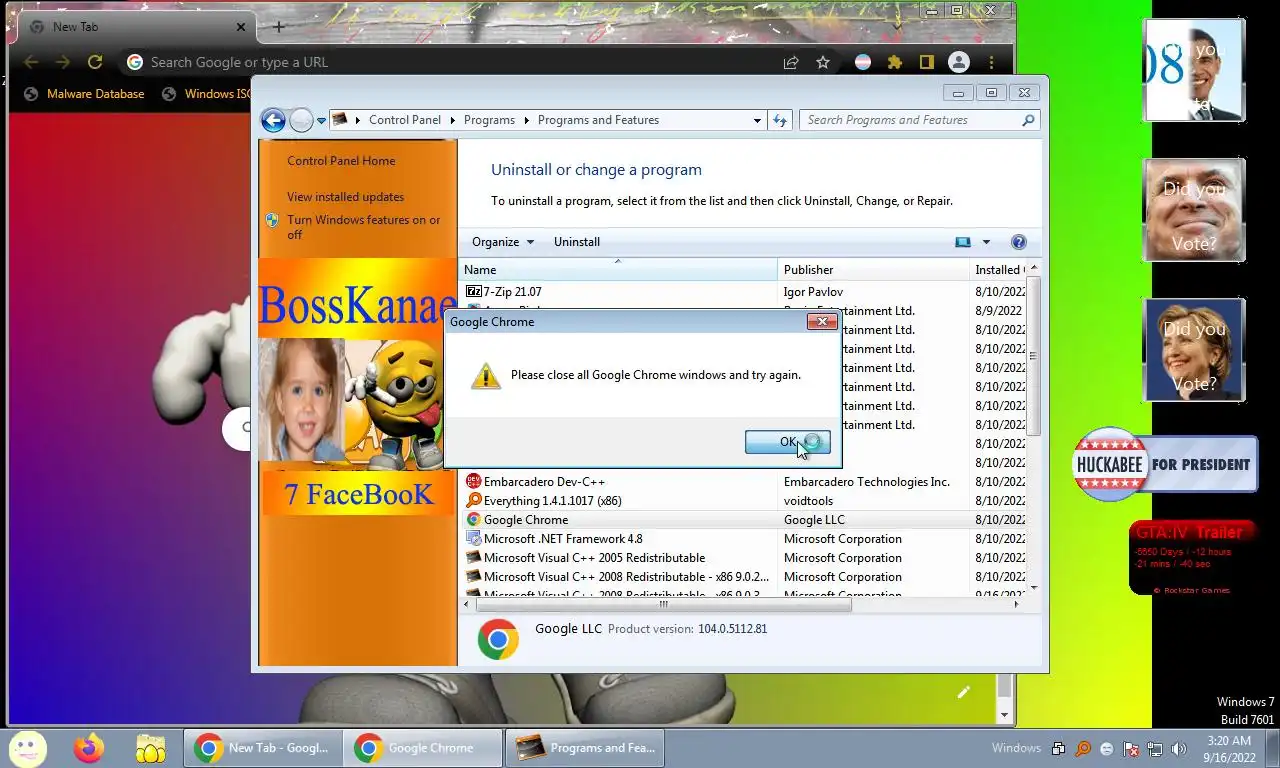
Task: Open Programs and Features help icon
Action: click(x=1018, y=242)
